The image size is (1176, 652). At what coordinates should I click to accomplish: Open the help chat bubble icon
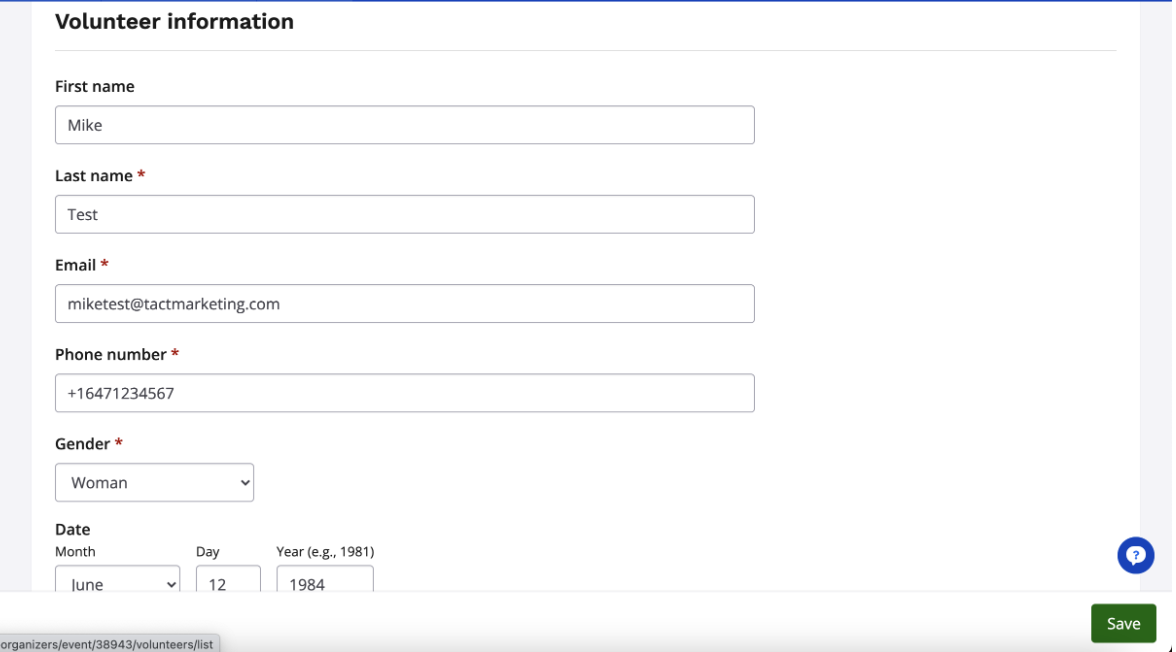click(x=1135, y=555)
